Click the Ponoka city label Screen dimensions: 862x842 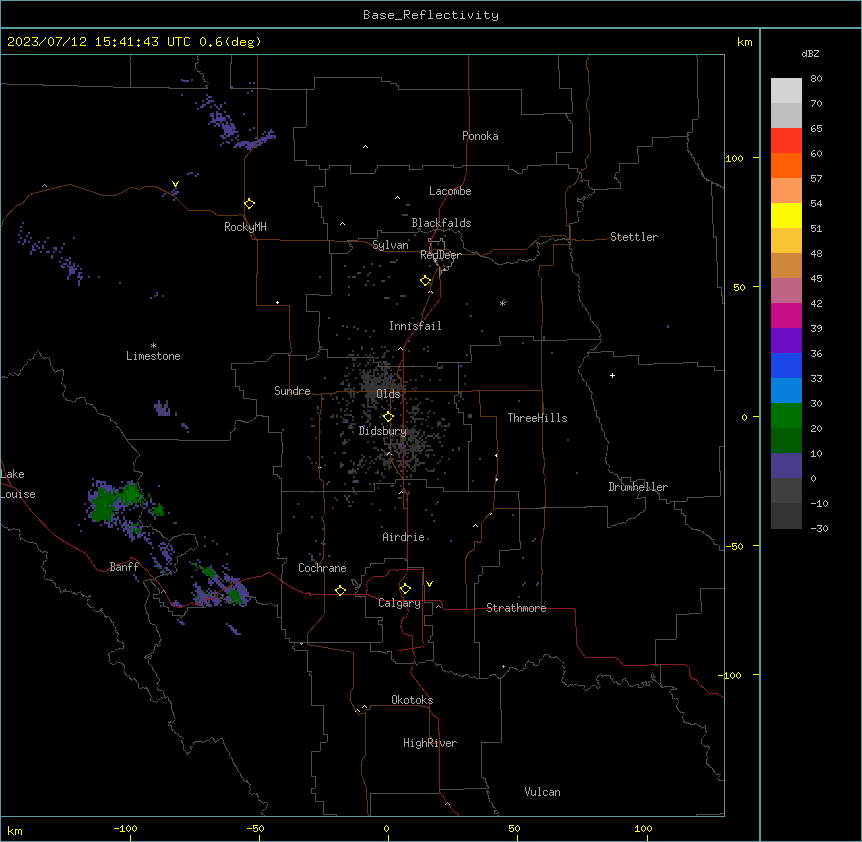[480, 136]
